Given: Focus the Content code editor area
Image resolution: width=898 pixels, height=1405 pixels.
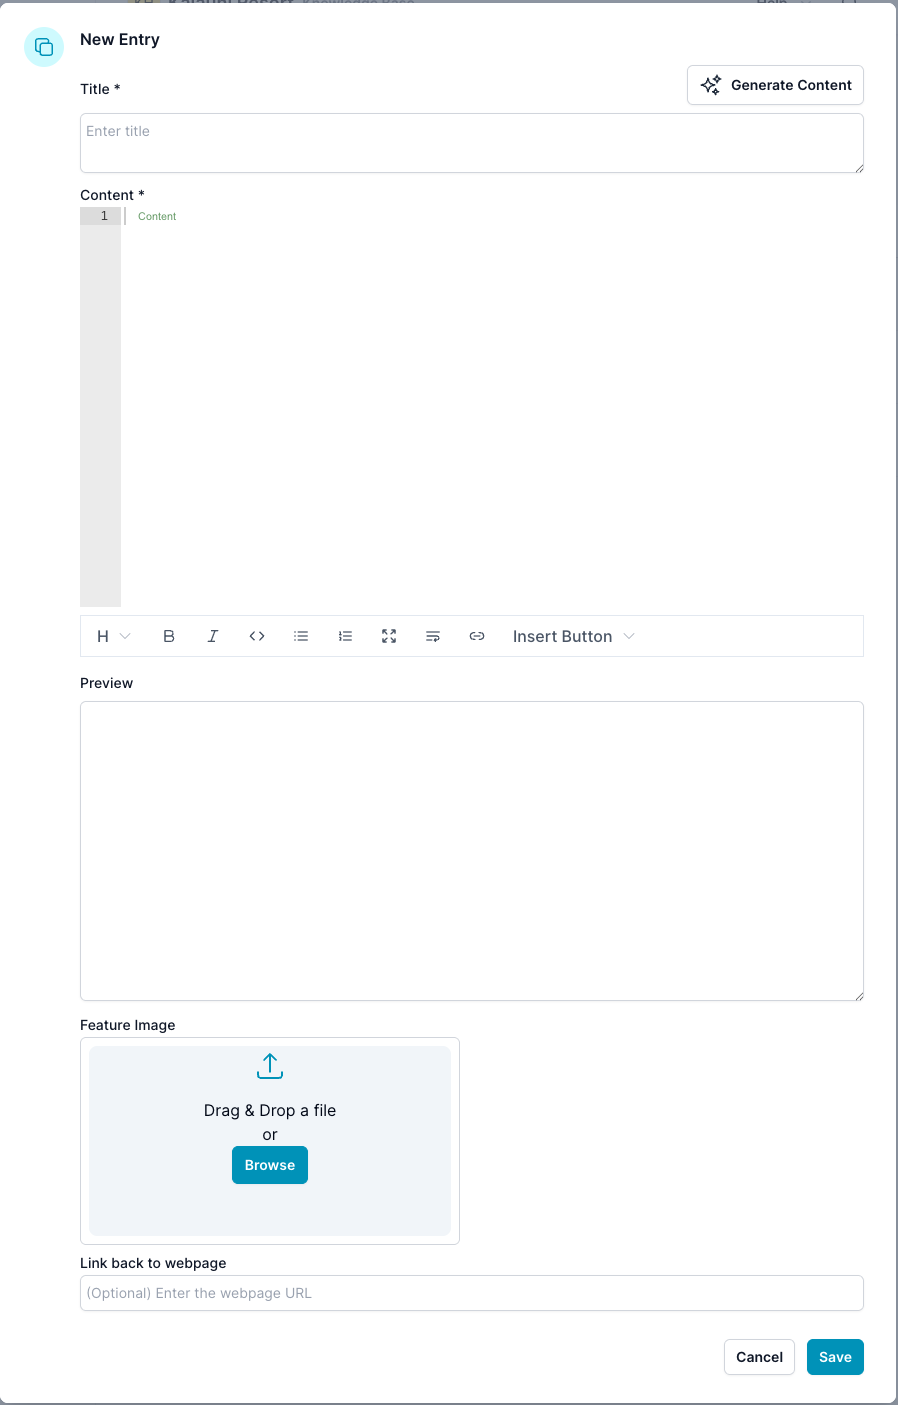Looking at the screenshot, I should coord(492,407).
